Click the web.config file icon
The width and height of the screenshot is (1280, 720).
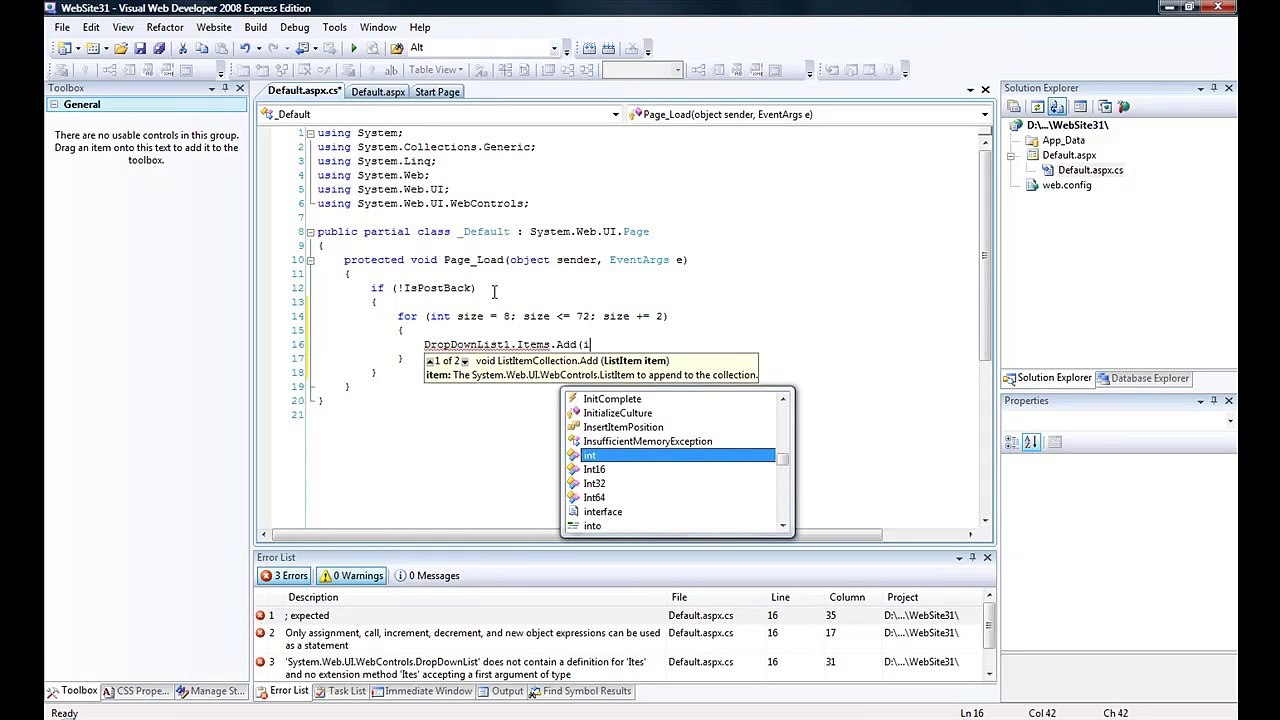click(x=1034, y=185)
